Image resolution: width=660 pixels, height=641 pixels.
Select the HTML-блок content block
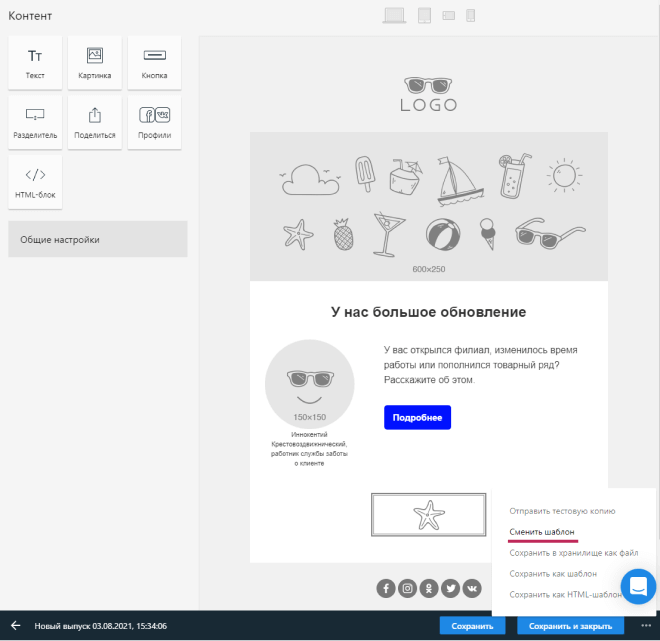point(35,182)
